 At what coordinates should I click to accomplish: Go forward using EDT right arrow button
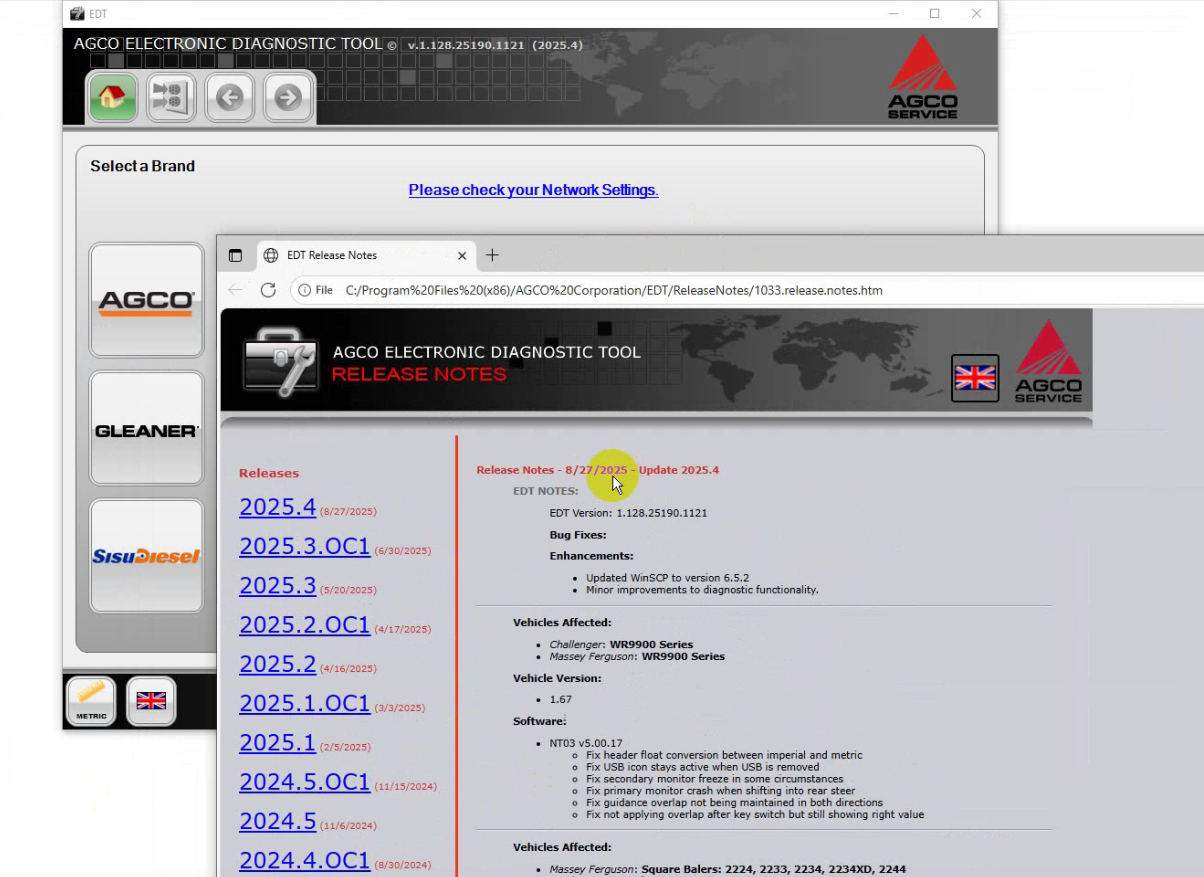click(x=288, y=97)
